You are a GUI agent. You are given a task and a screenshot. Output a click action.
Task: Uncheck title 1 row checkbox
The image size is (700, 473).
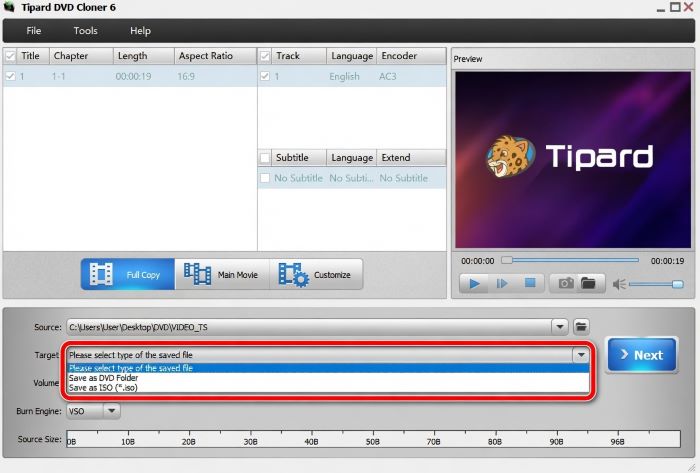pos(10,76)
